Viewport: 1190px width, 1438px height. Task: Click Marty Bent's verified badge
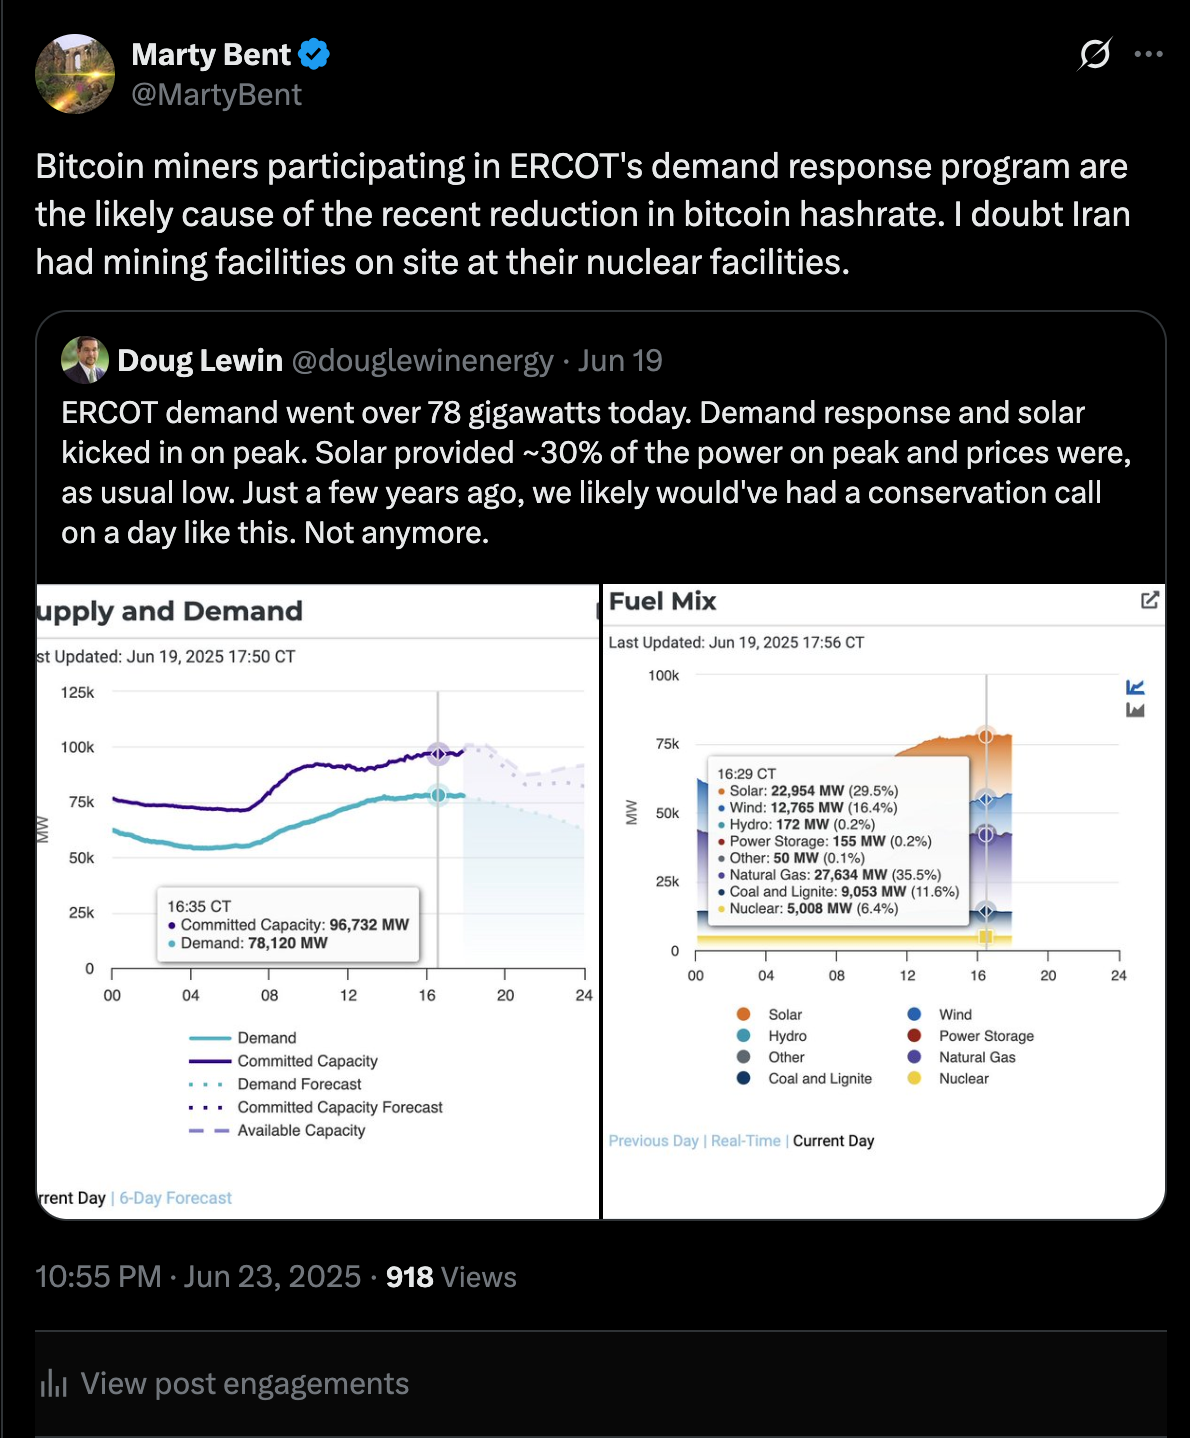coord(314,54)
